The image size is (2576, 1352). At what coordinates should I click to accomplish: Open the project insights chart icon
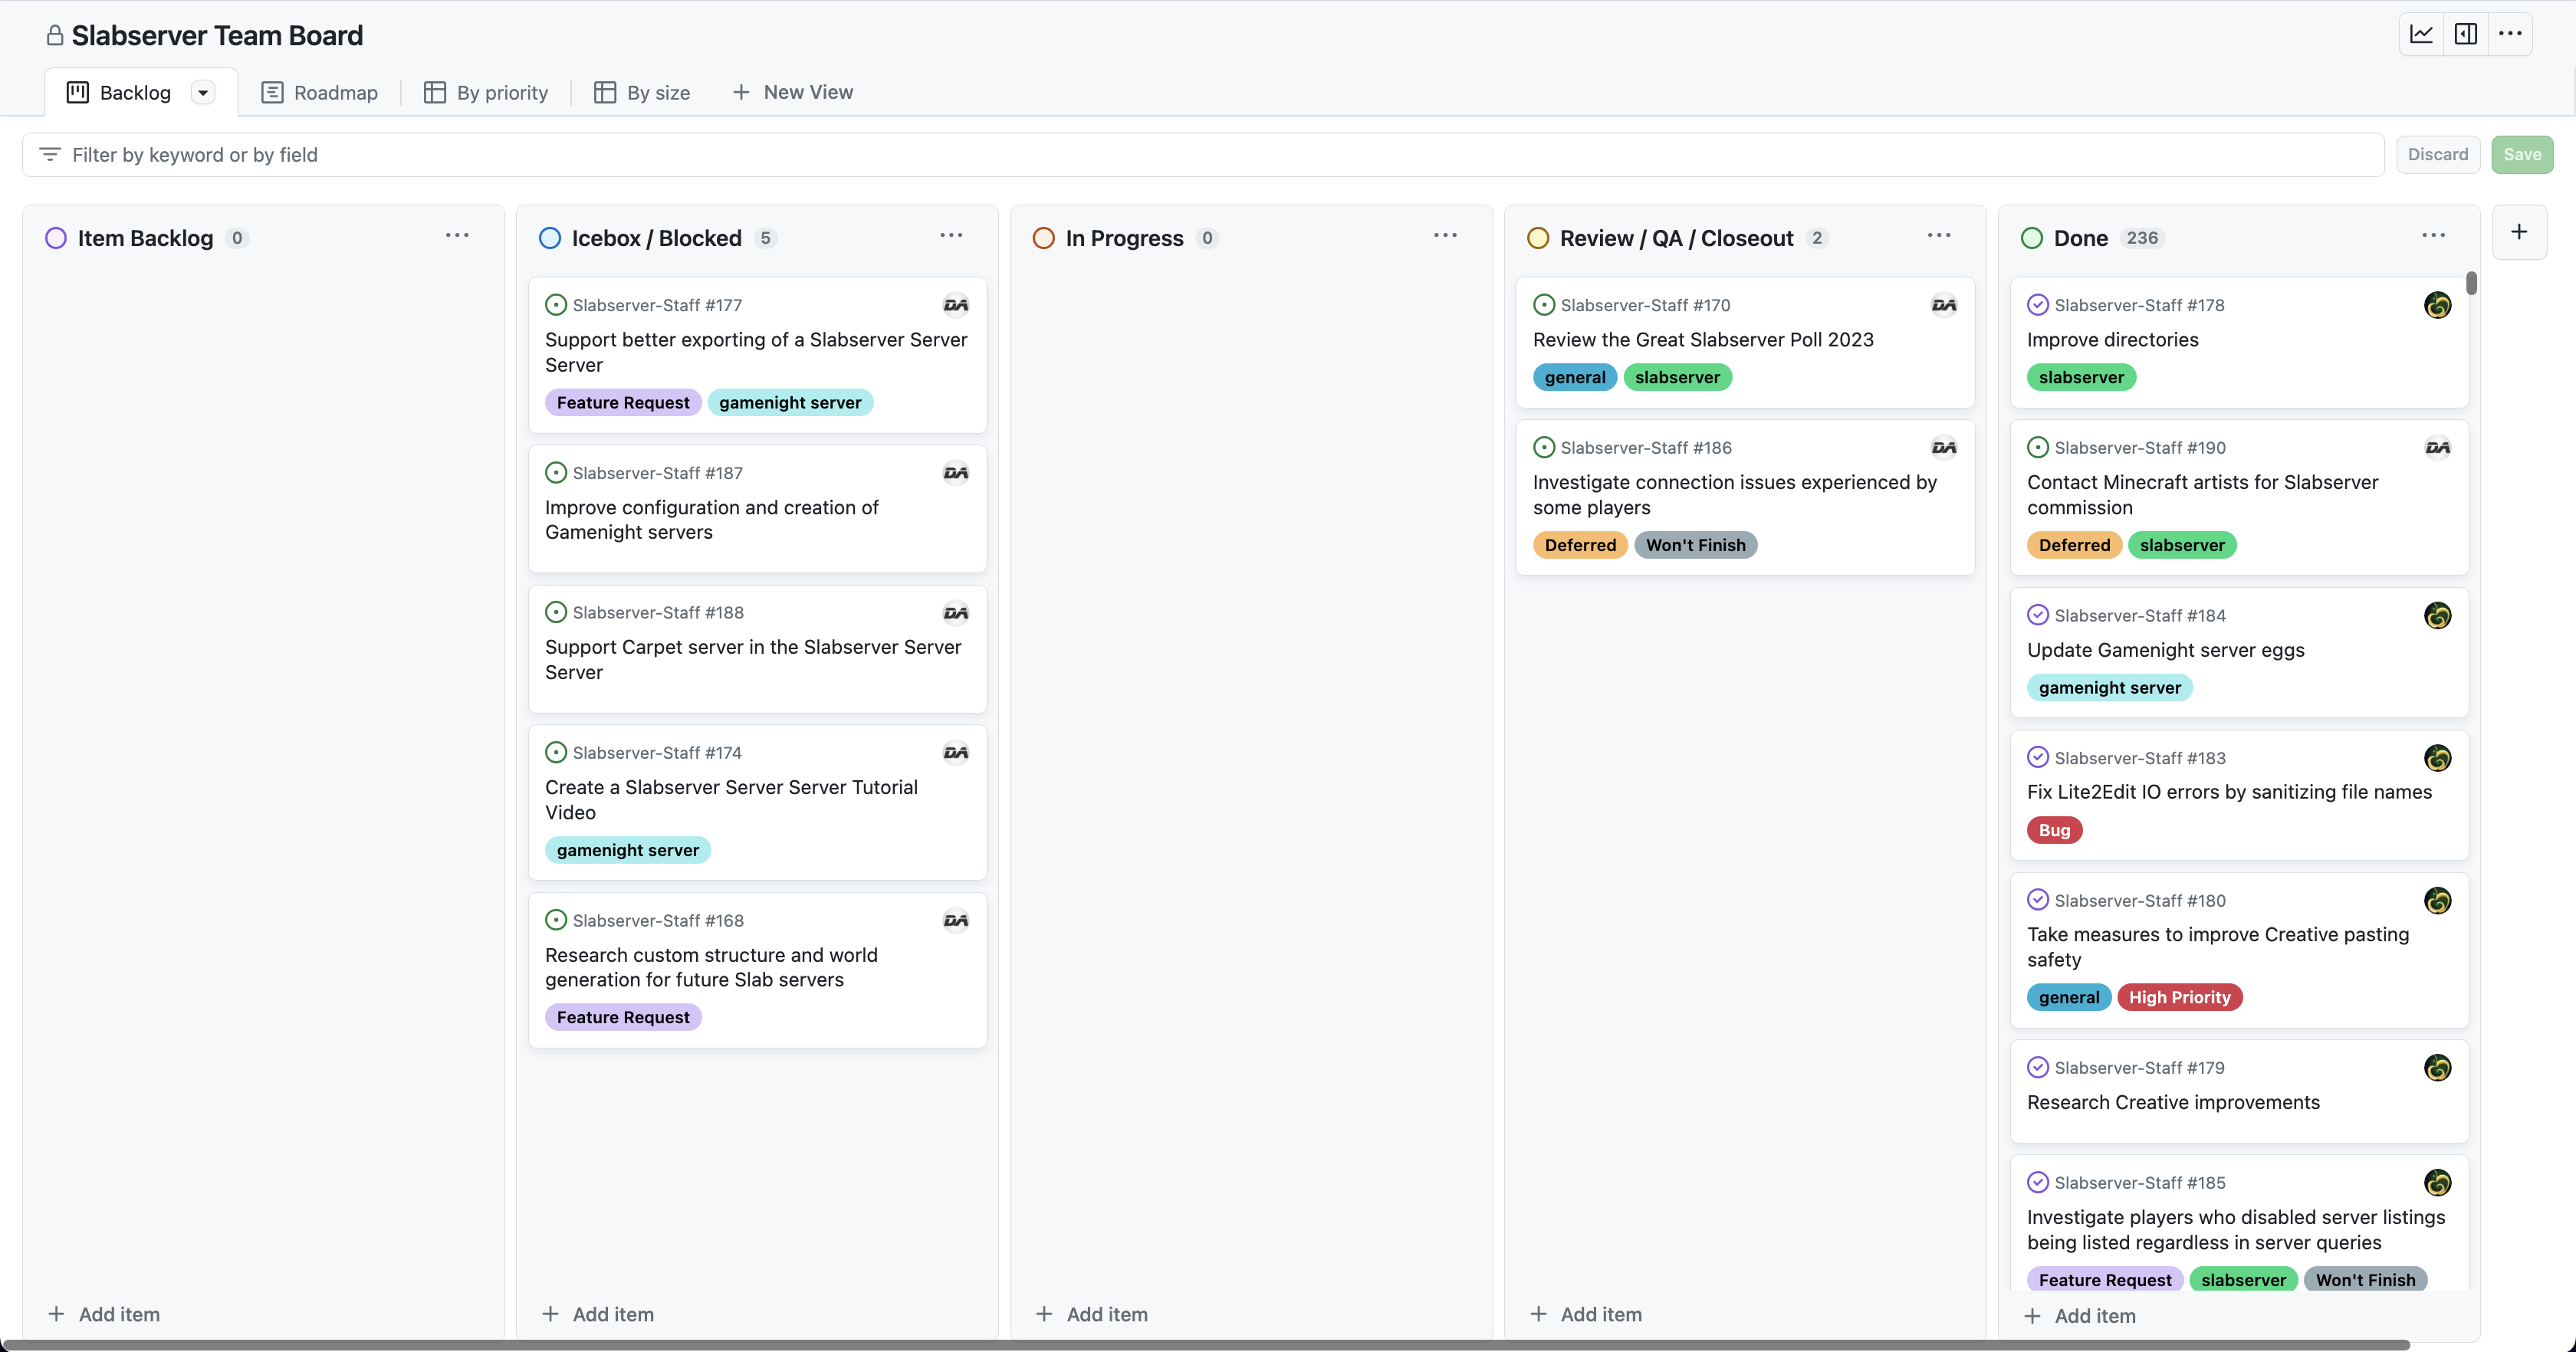pyautogui.click(x=2421, y=34)
